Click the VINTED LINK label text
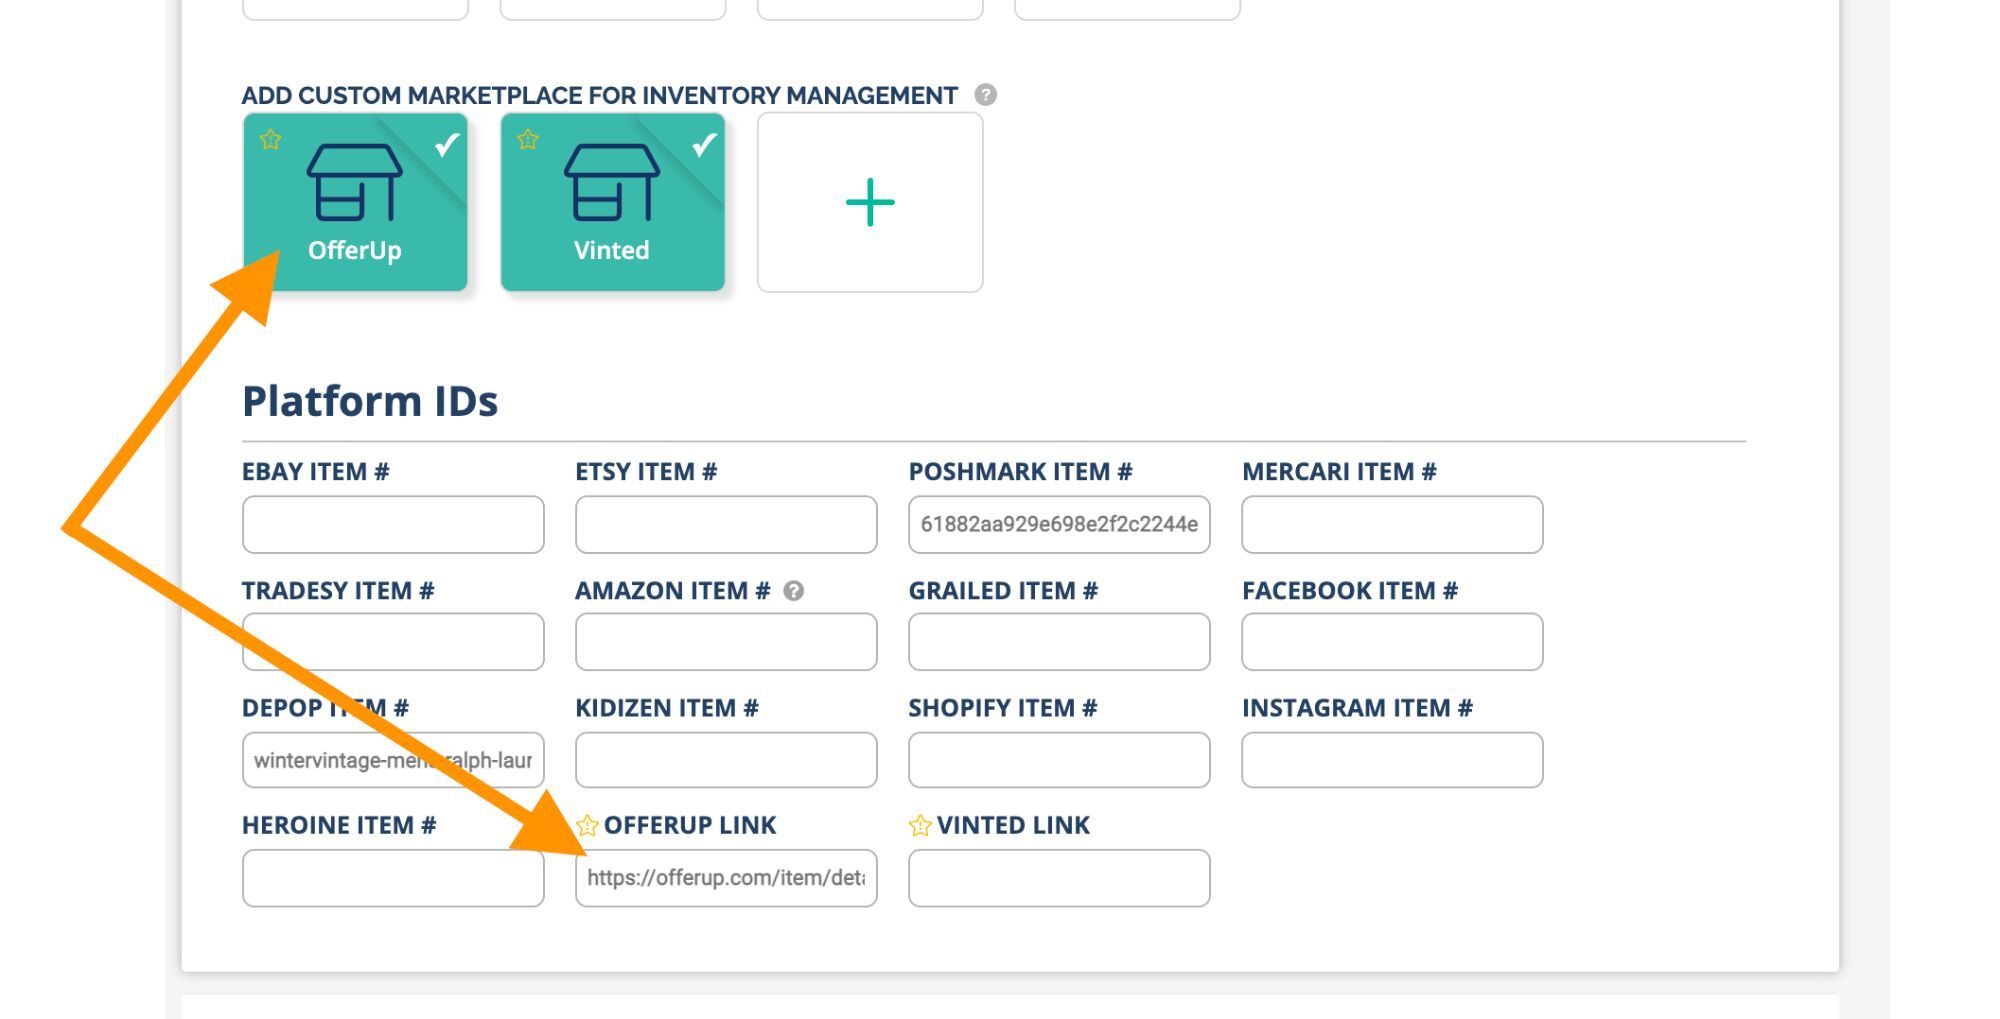This screenshot has width=2000, height=1019. pyautogui.click(x=1013, y=825)
